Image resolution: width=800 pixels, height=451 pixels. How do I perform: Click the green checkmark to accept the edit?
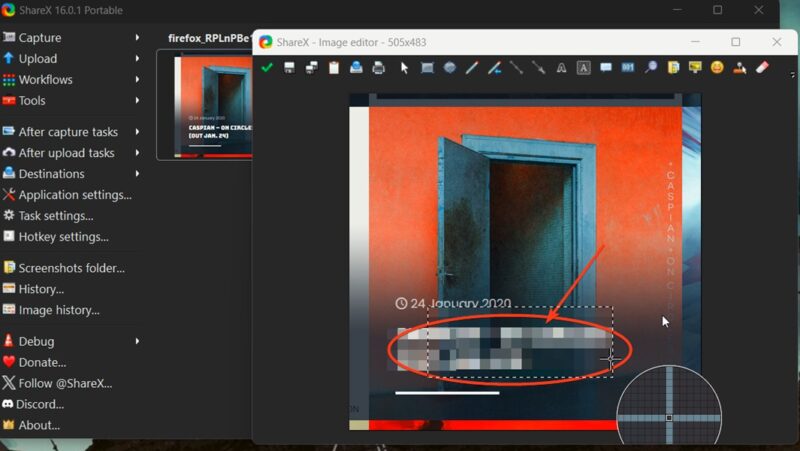[x=267, y=67]
